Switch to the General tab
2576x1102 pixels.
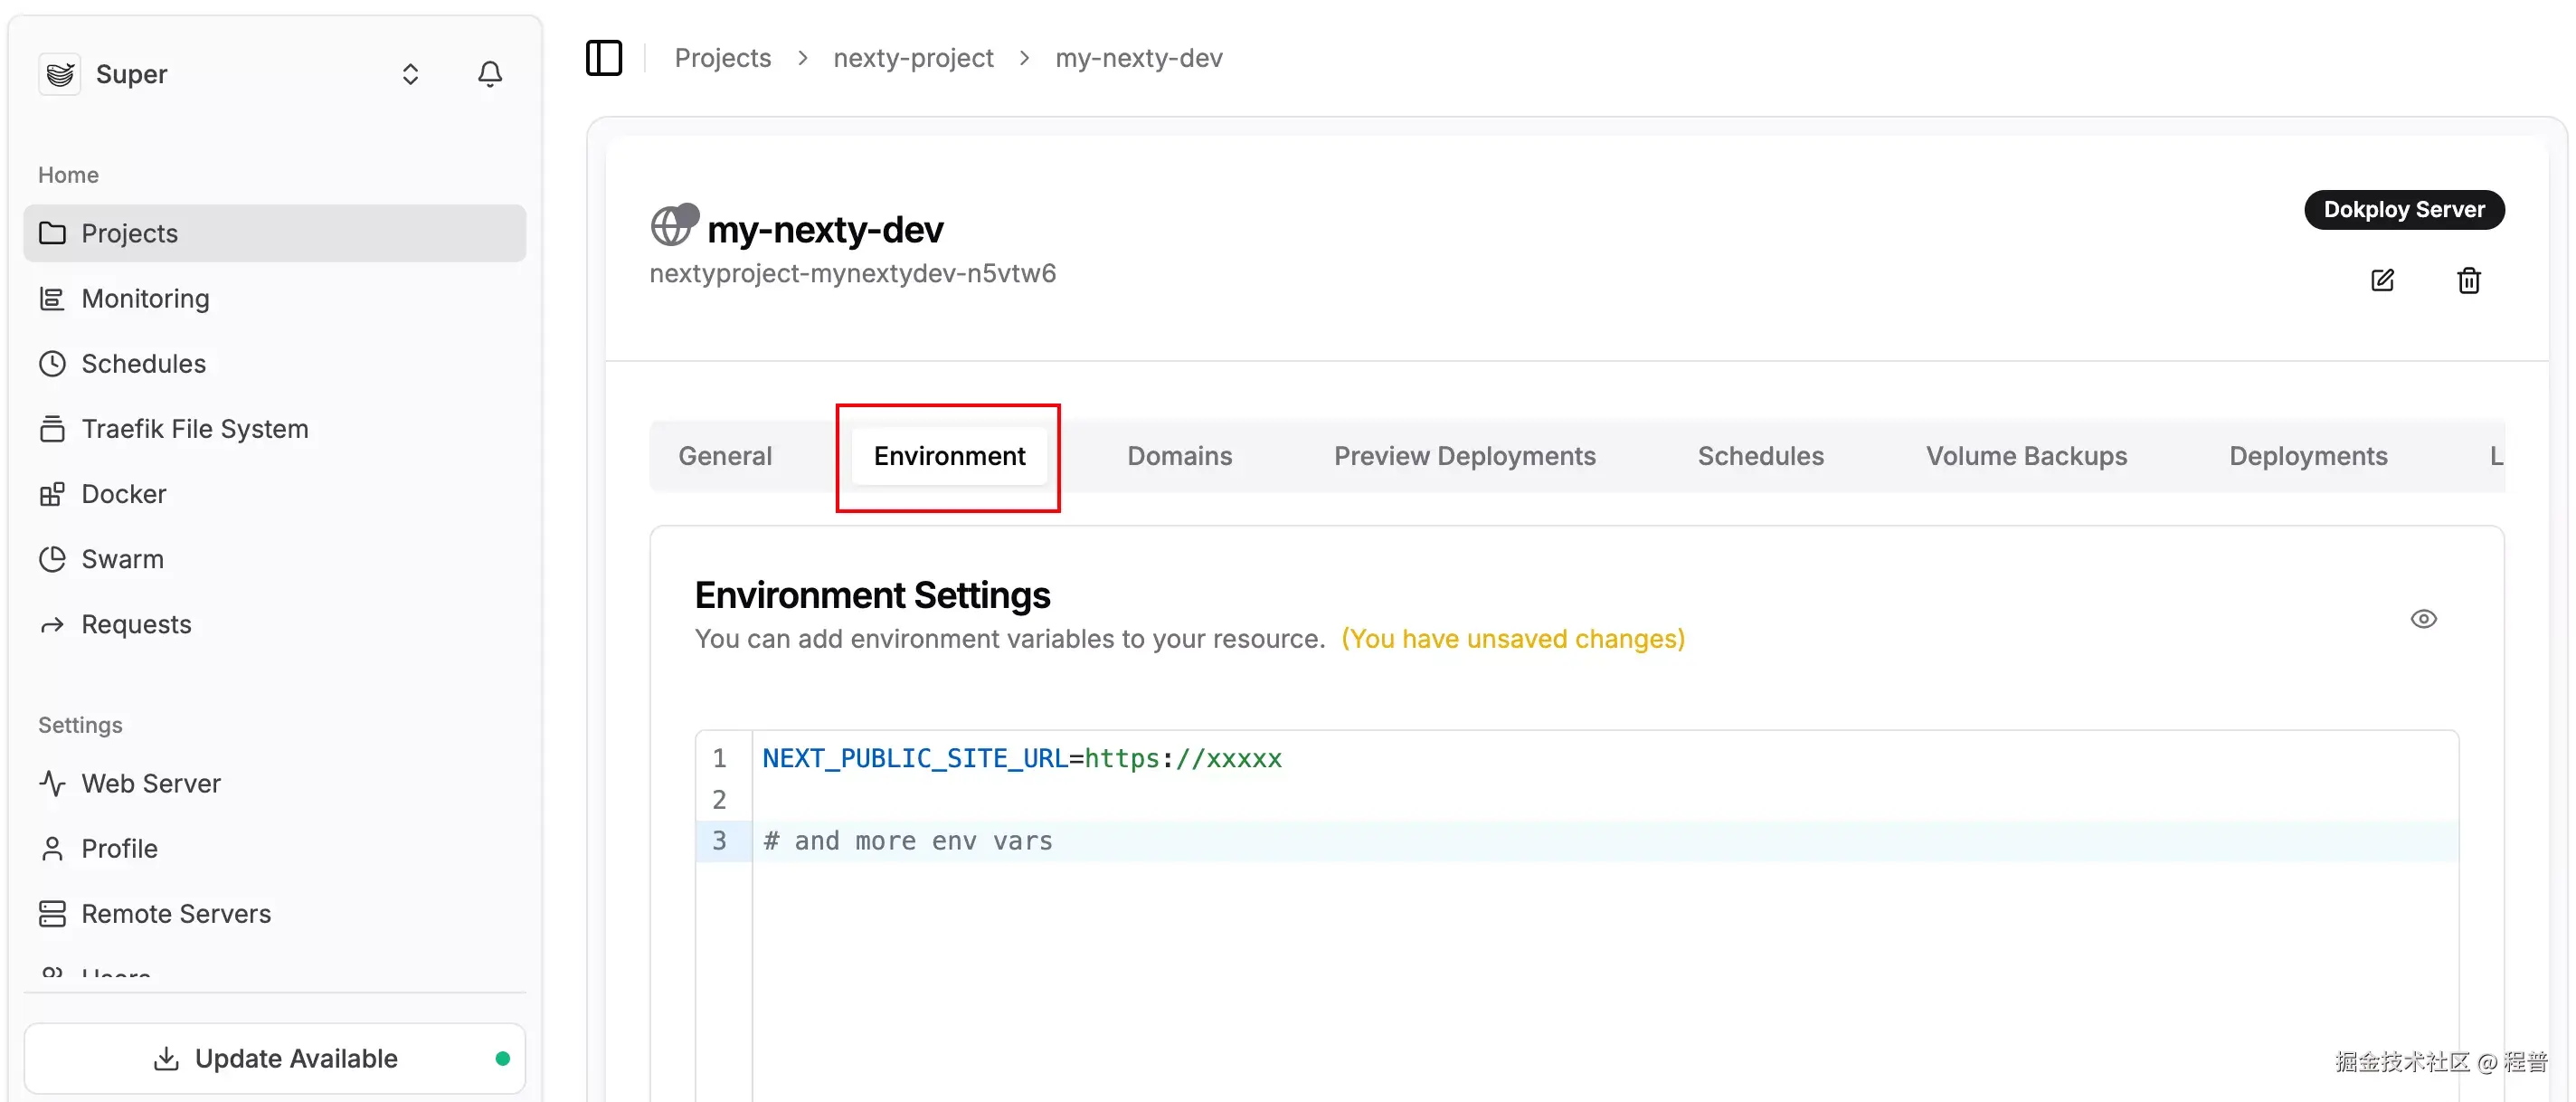725,455
